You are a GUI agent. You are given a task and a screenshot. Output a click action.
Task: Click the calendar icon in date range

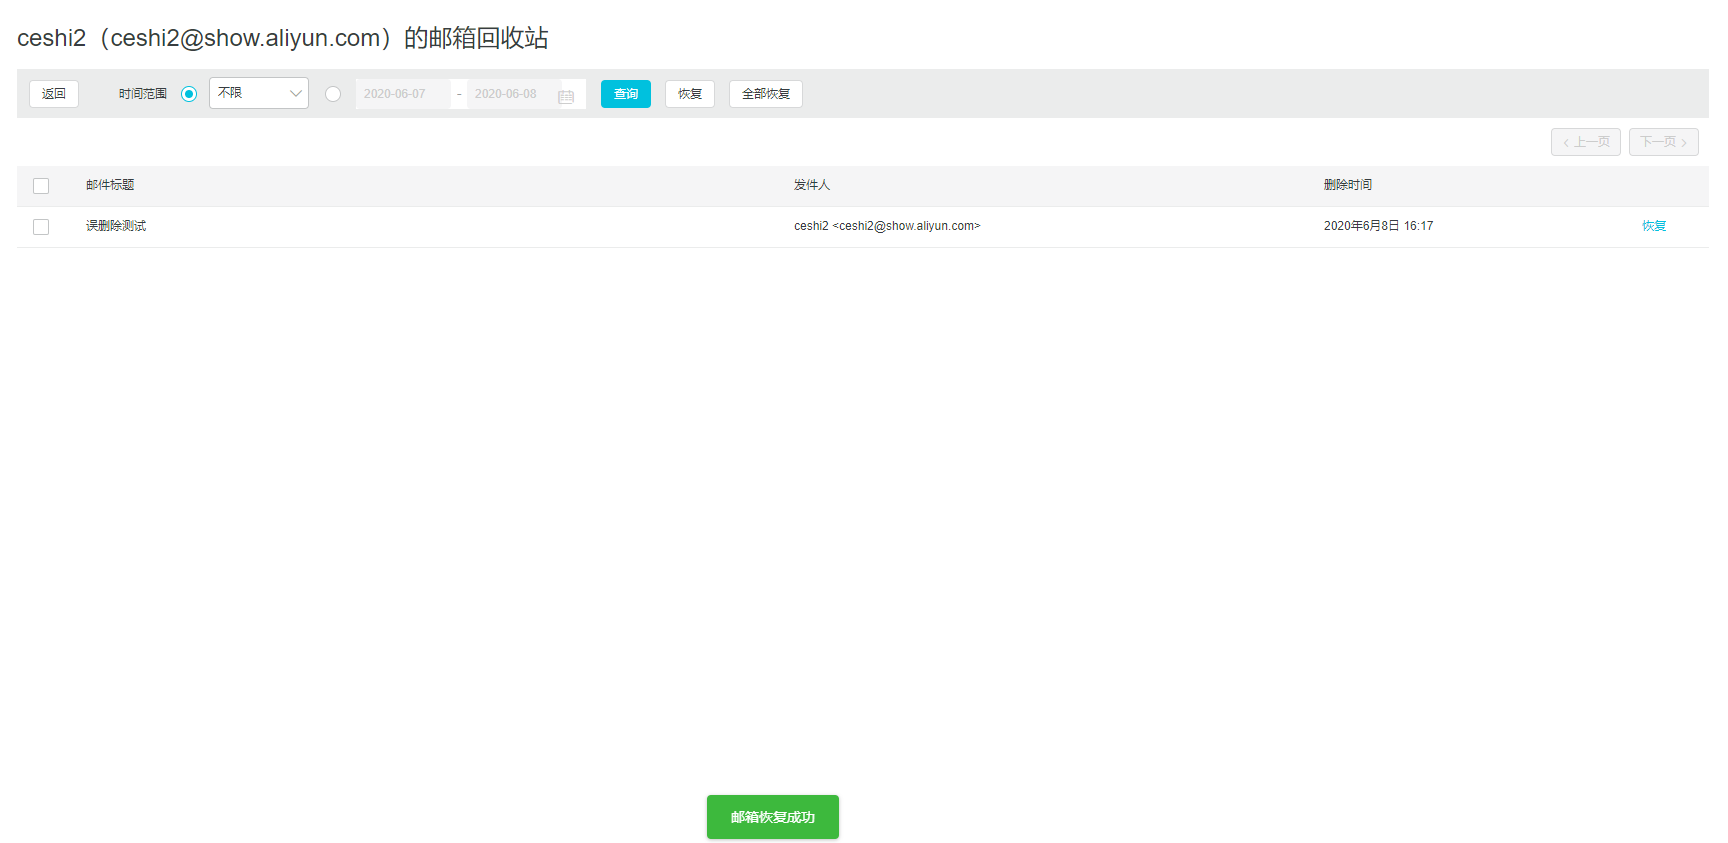pyautogui.click(x=566, y=96)
